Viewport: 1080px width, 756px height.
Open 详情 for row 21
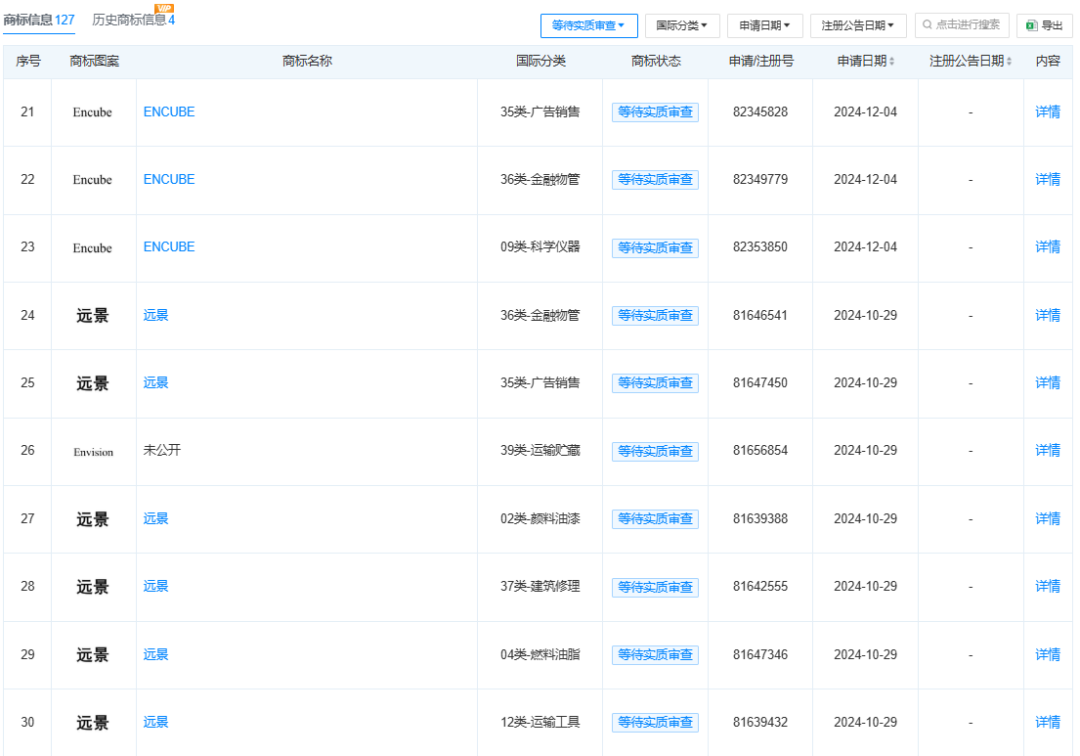pos(1047,112)
